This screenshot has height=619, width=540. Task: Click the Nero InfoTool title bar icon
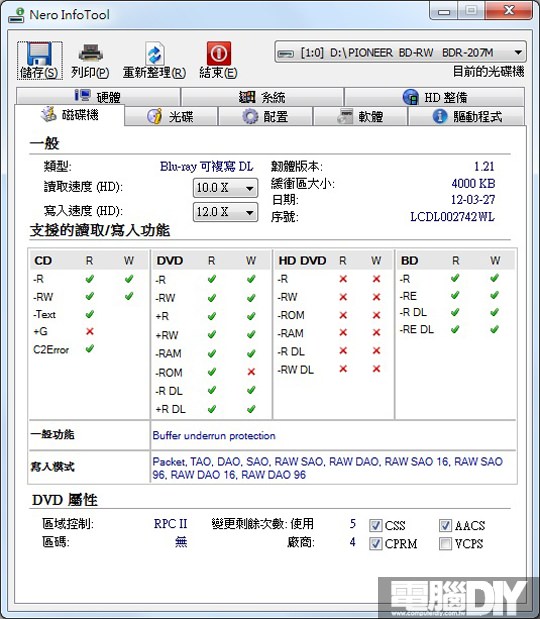[17, 15]
